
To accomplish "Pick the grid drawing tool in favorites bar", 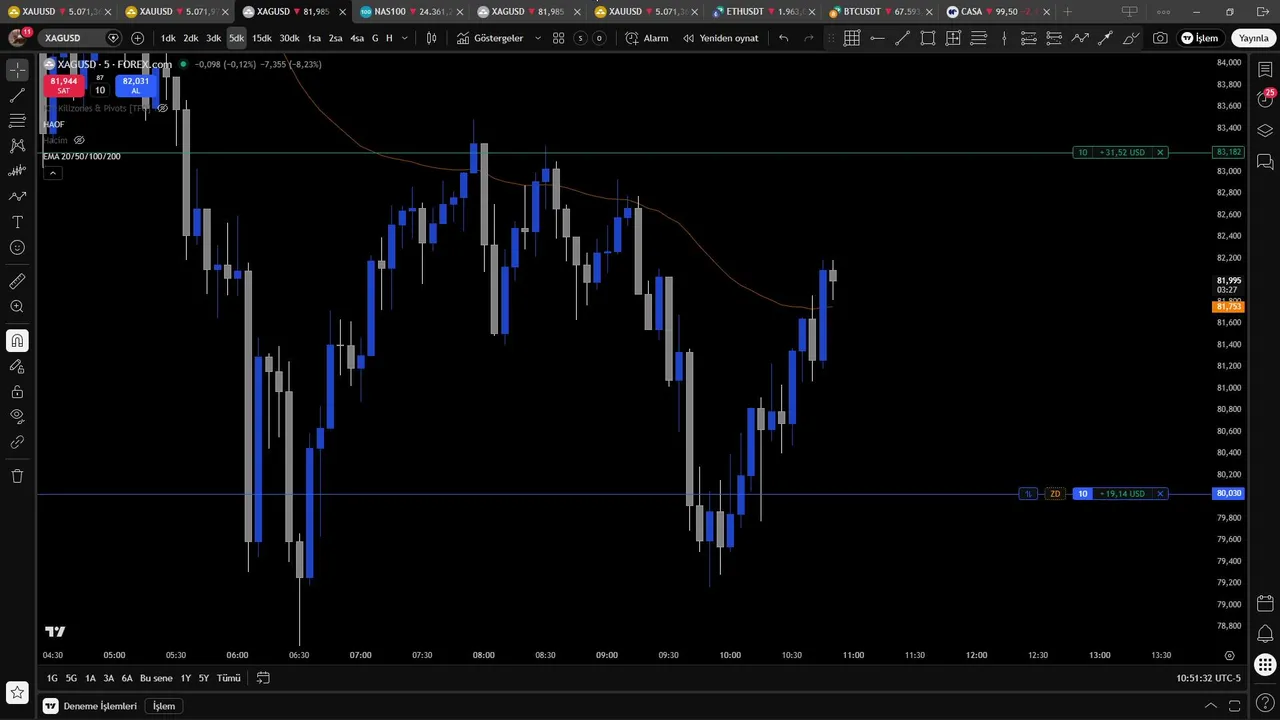I will [x=852, y=38].
